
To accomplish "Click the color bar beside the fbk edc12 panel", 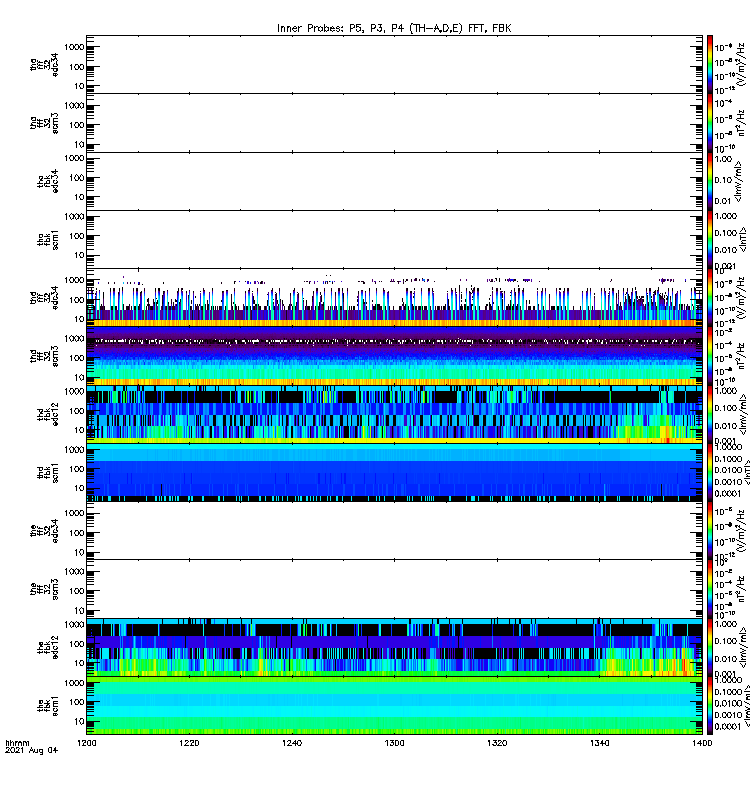I will (709, 647).
